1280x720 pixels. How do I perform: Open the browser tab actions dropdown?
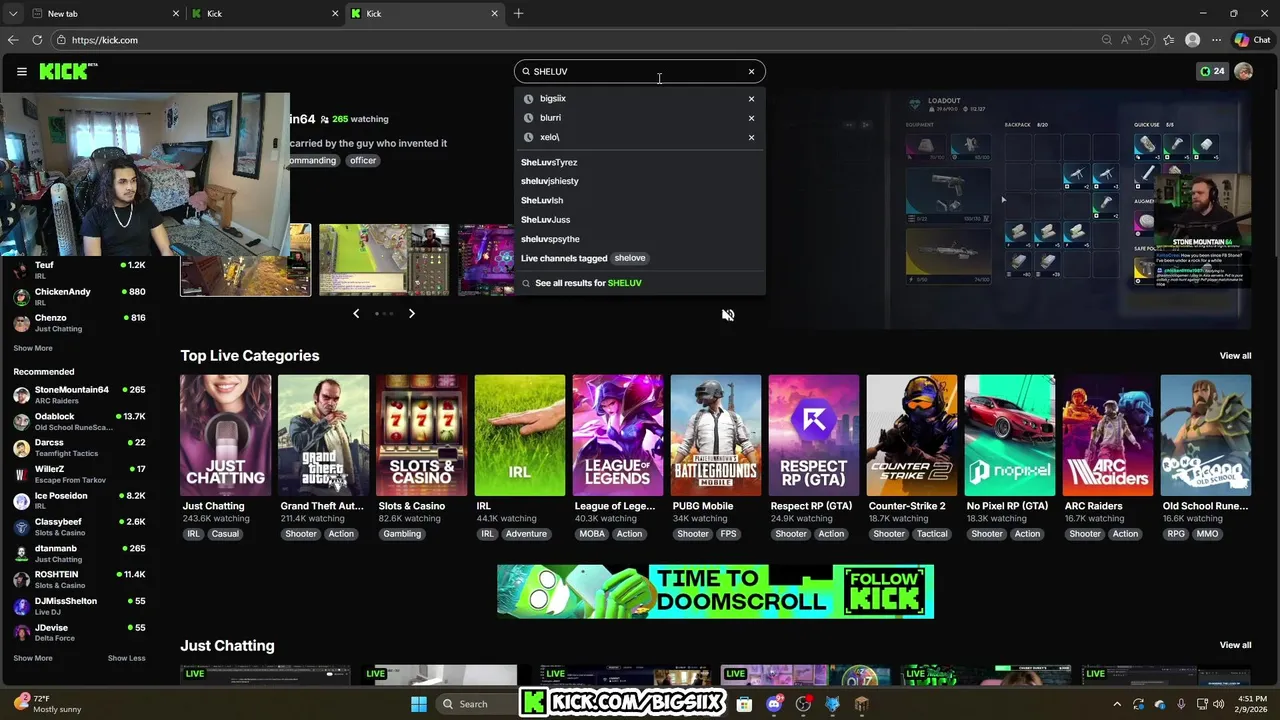12,14
